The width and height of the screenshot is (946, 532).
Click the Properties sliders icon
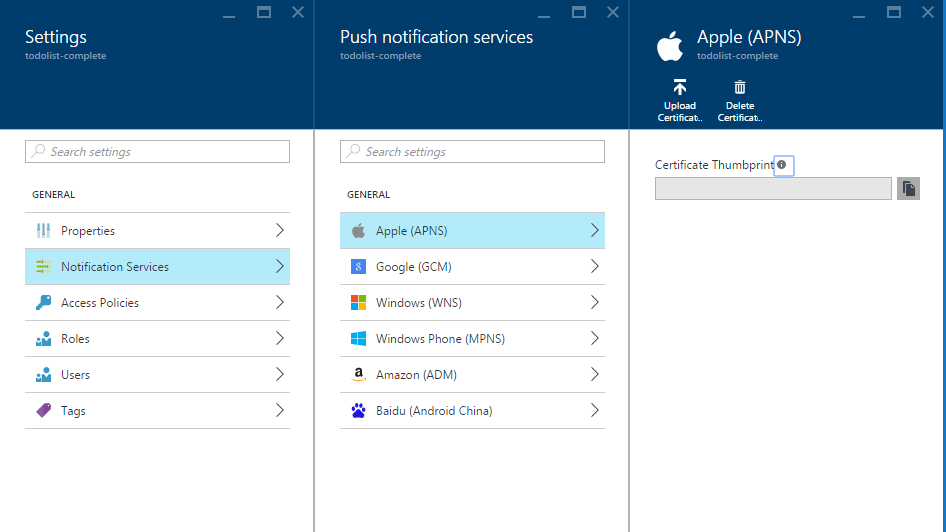pos(43,230)
